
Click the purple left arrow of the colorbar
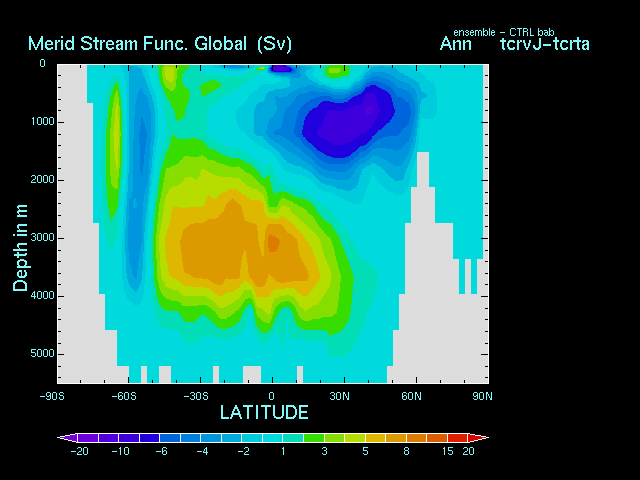click(65, 438)
